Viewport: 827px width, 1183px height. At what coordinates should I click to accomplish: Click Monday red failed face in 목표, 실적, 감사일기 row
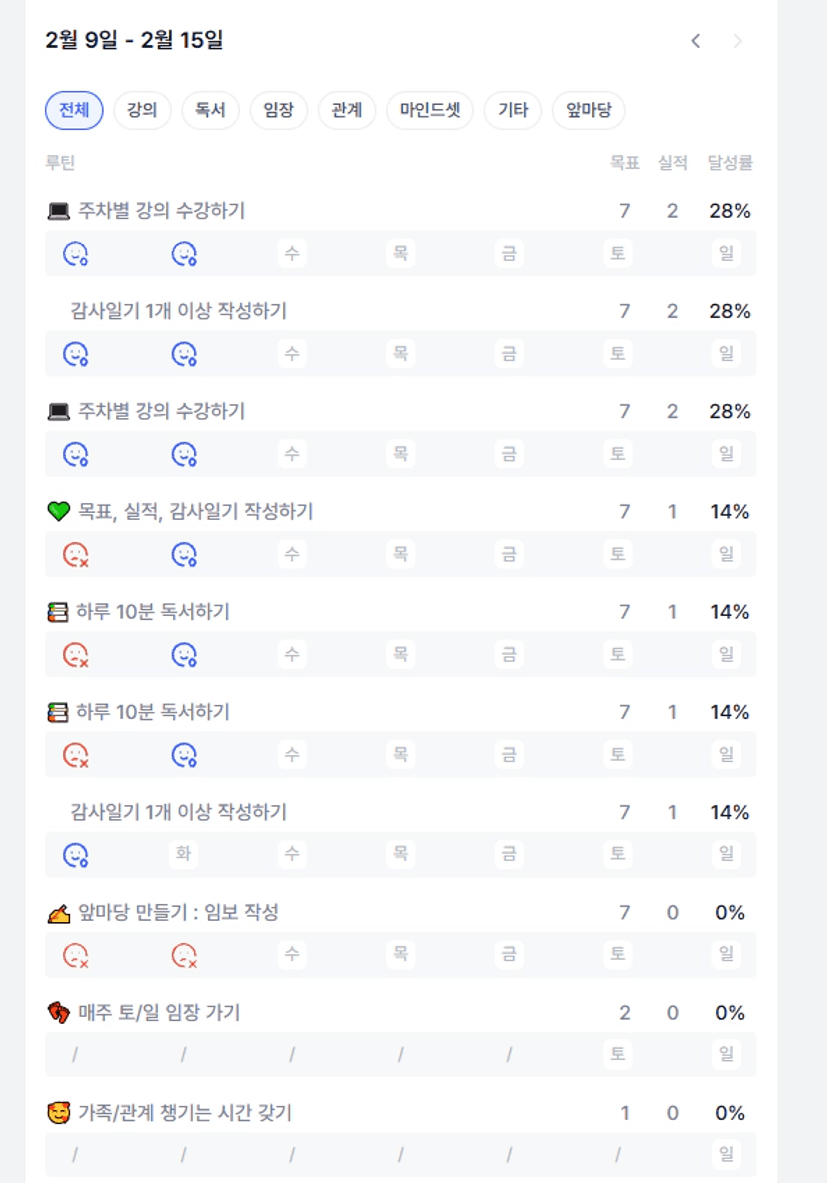tap(76, 554)
